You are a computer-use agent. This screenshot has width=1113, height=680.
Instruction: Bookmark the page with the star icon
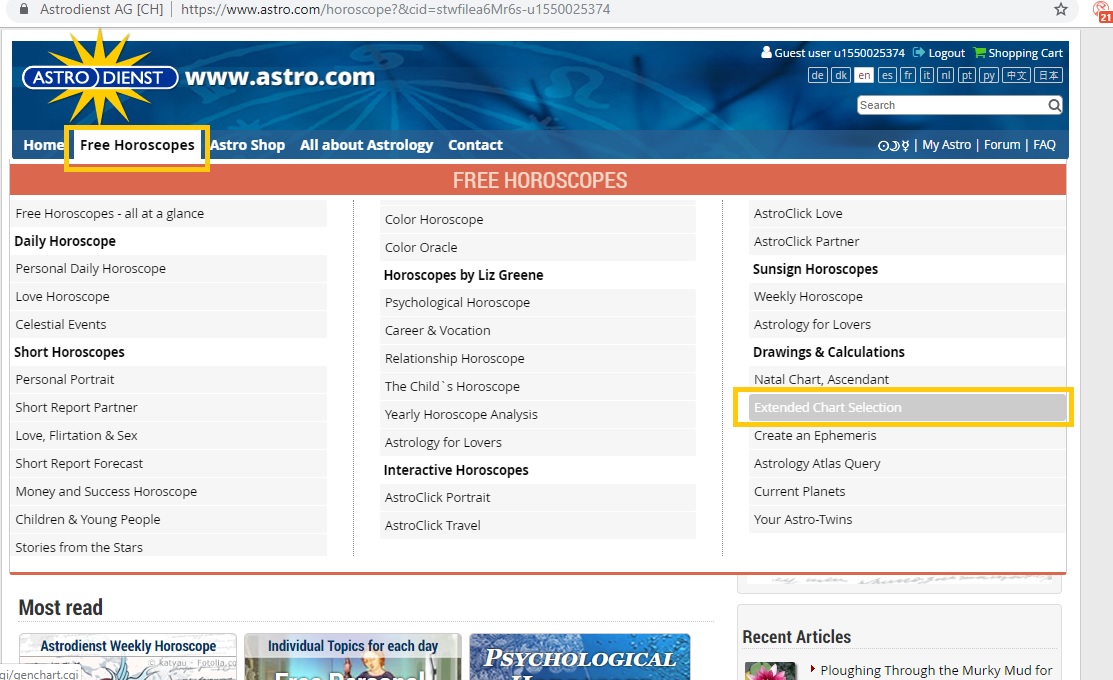[x=1060, y=9]
